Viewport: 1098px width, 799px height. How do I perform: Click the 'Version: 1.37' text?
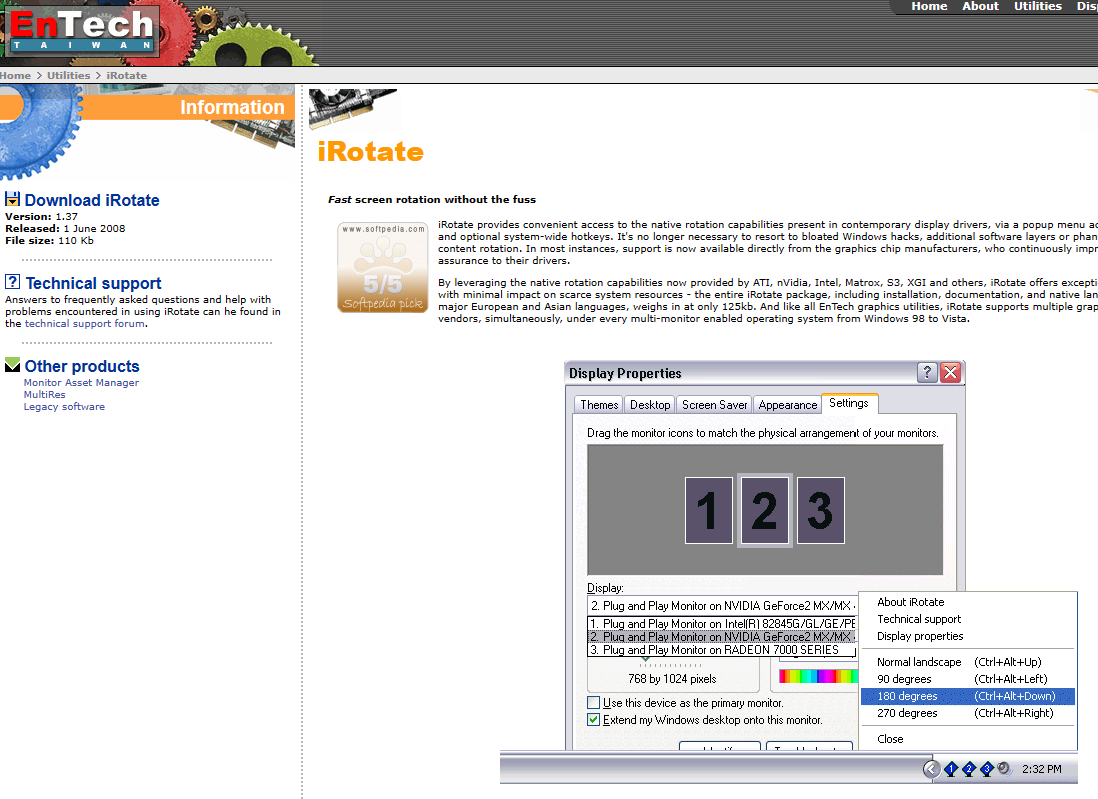point(41,216)
